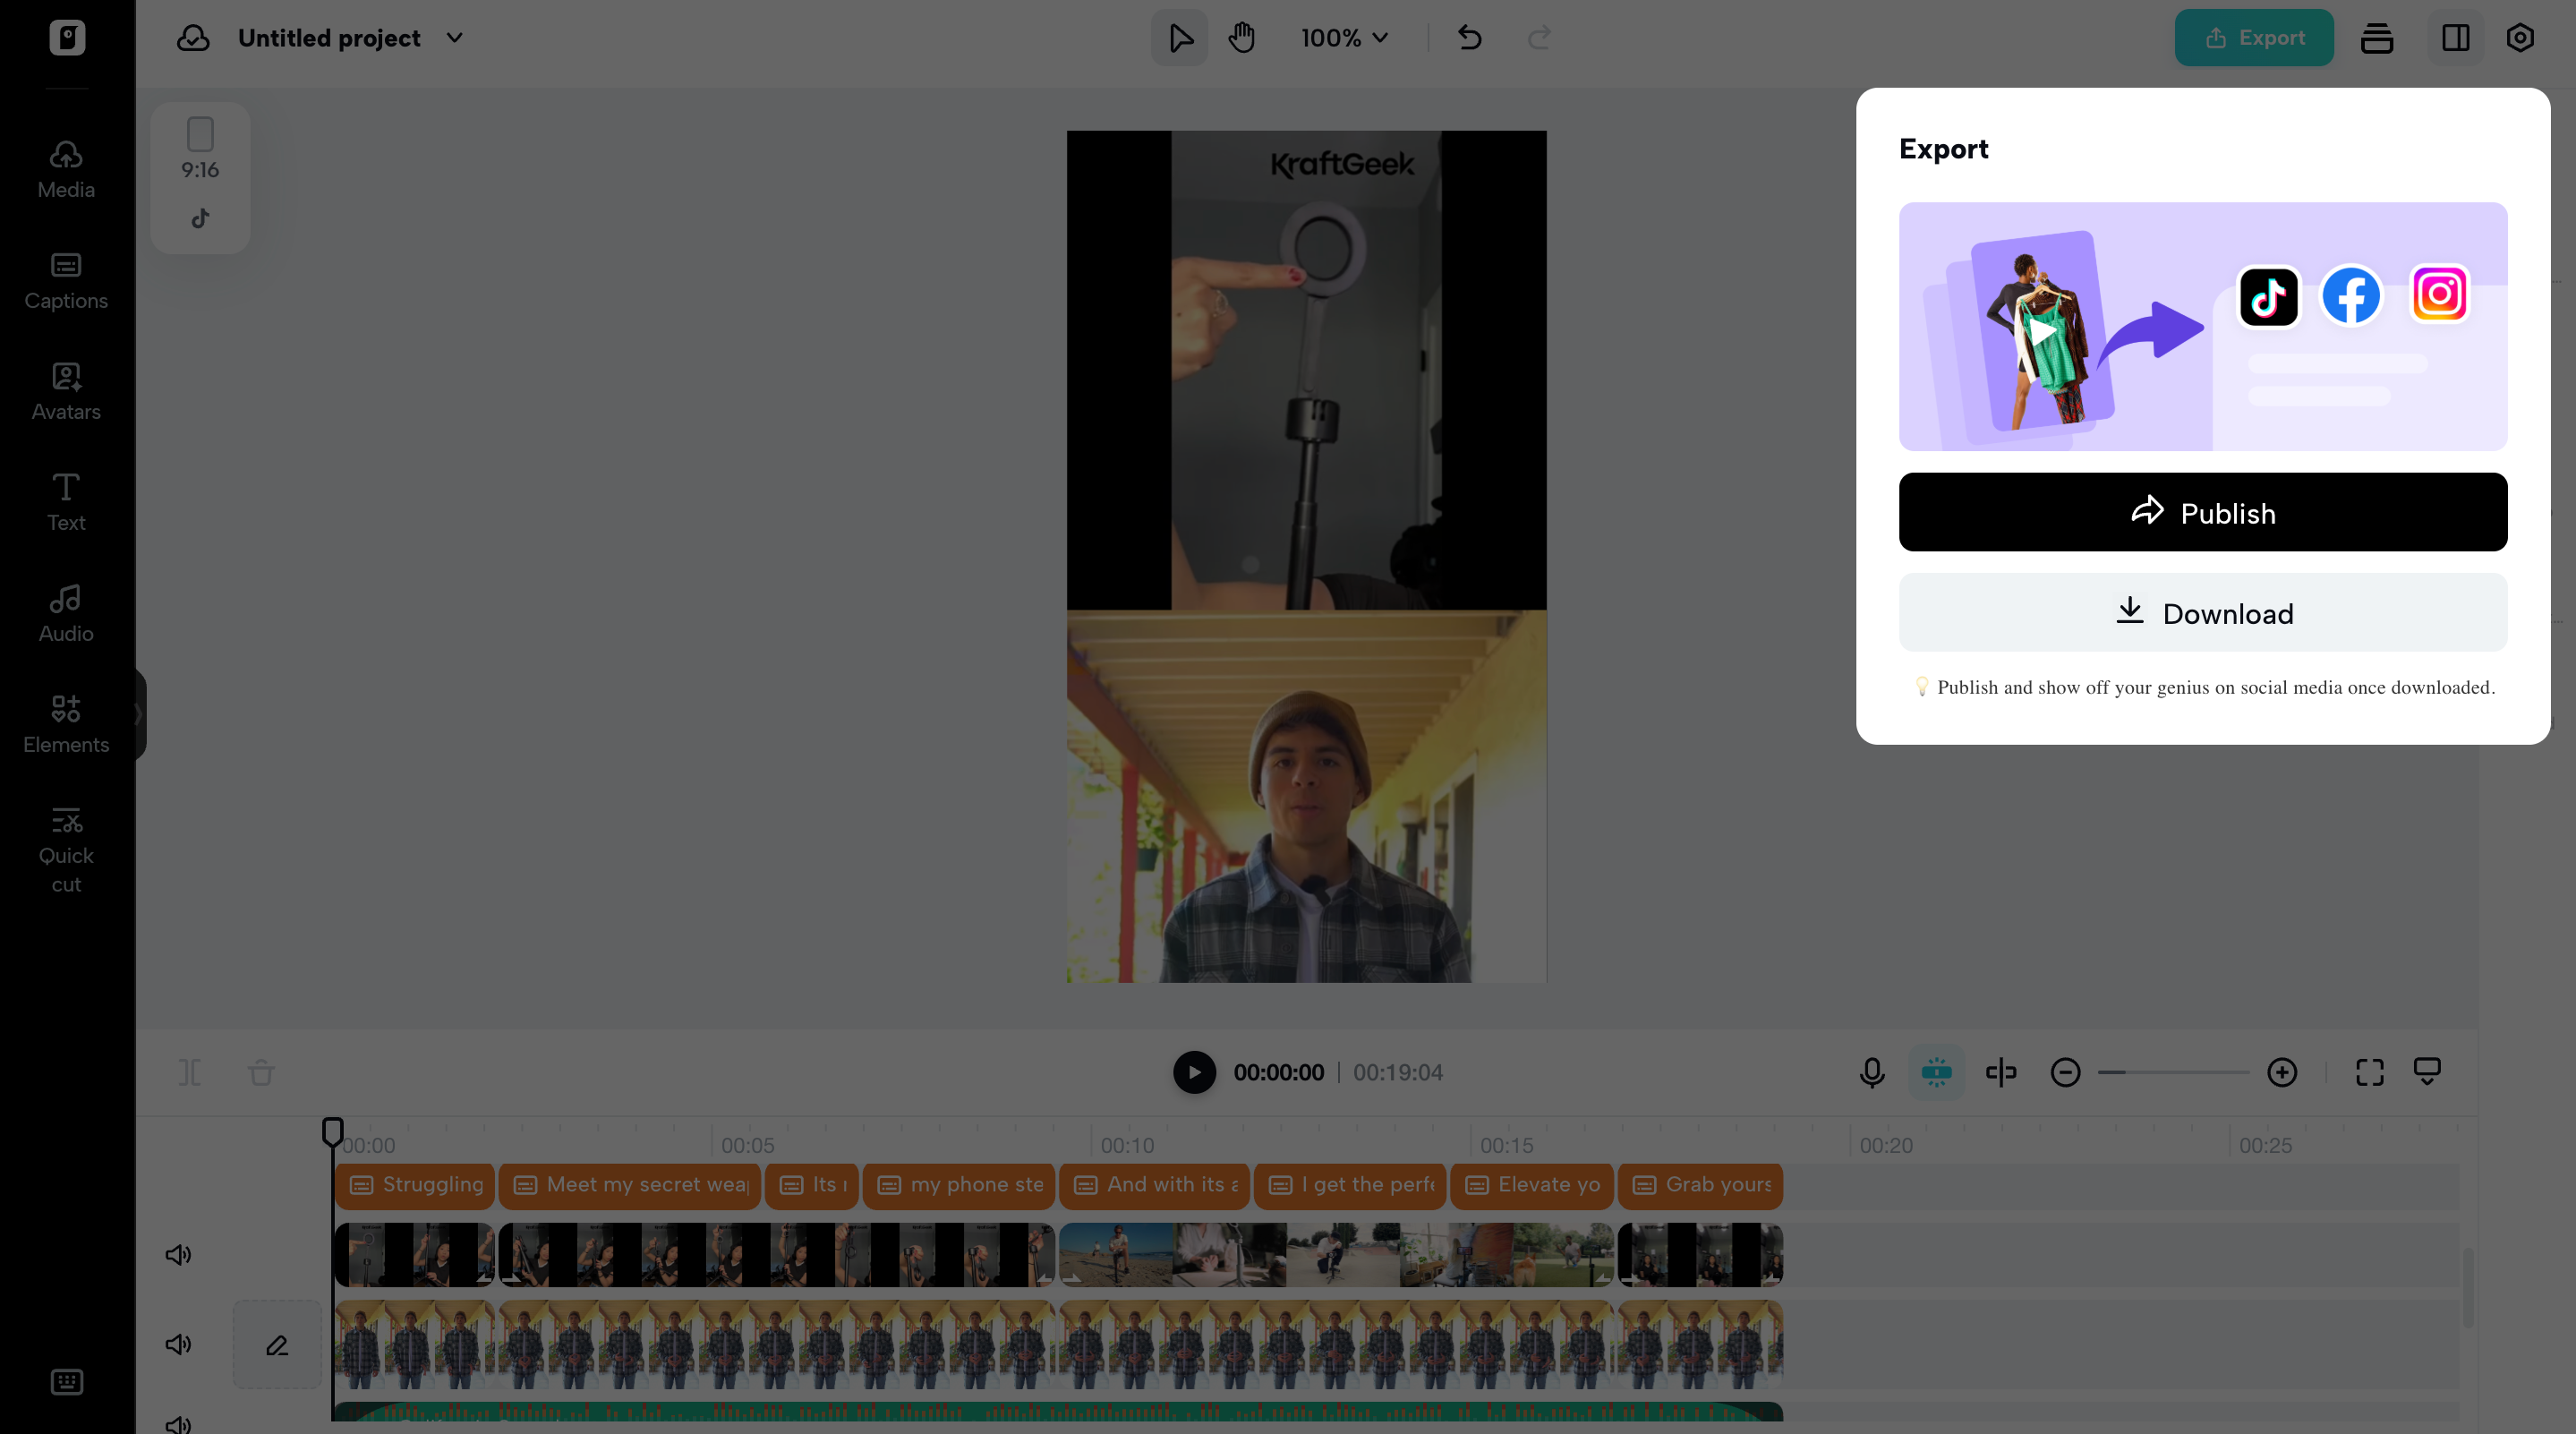
Task: Click the Download button
Action: (x=2203, y=612)
